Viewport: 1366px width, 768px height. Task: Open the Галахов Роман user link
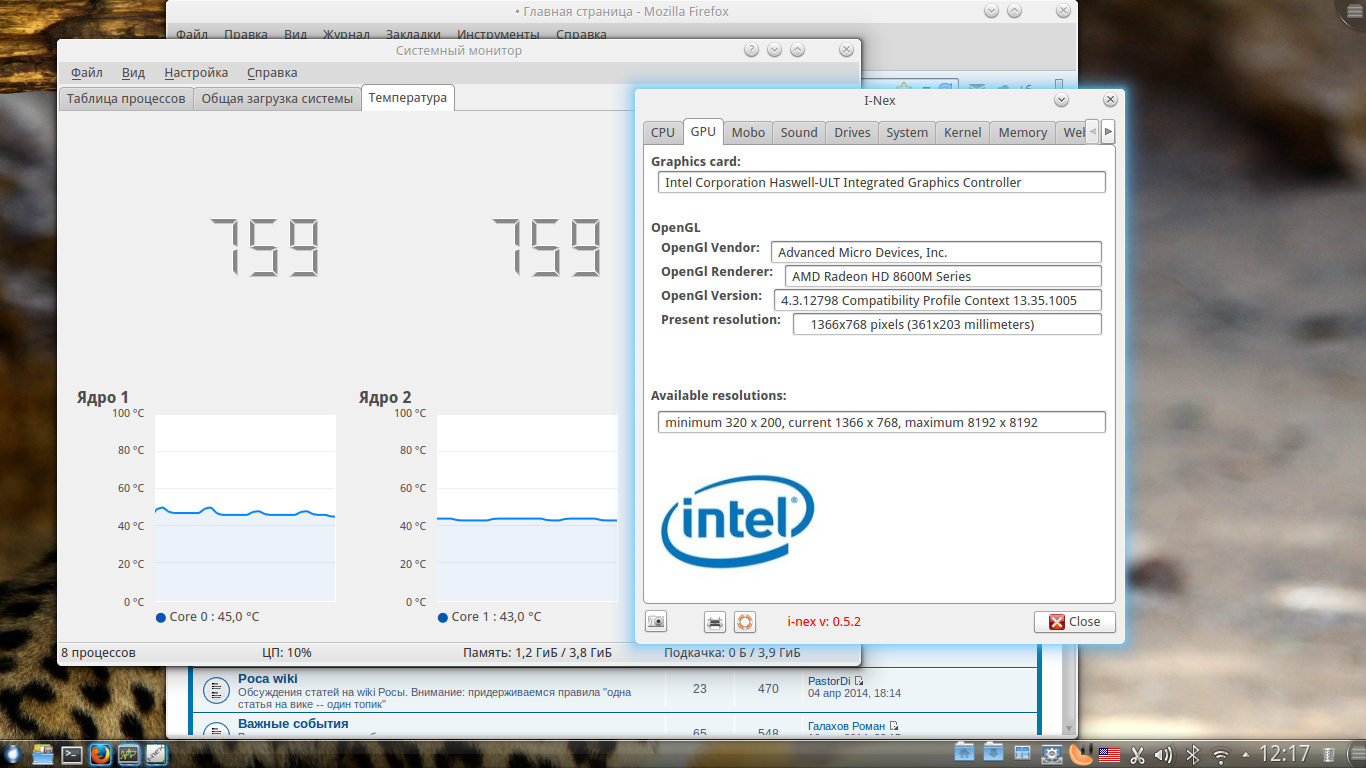coord(846,726)
